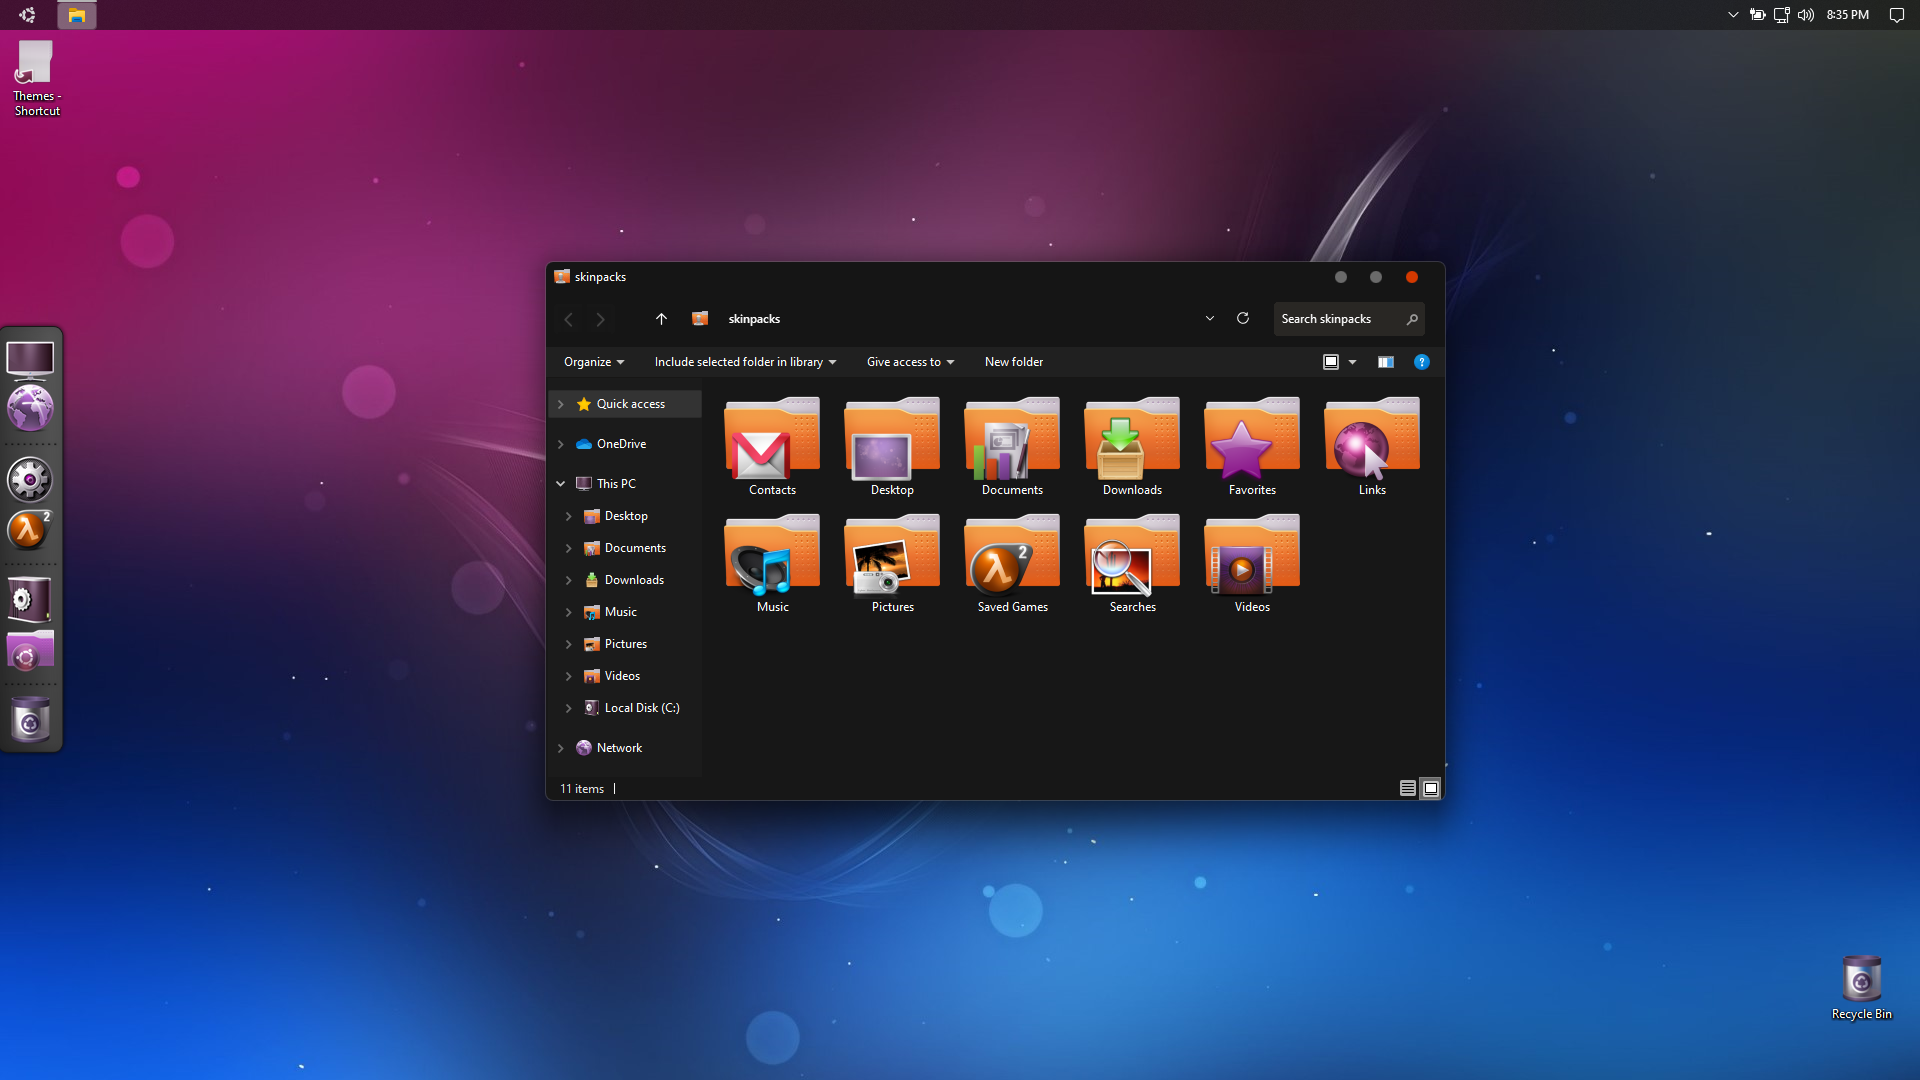Viewport: 1920px width, 1080px height.
Task: Toggle the preview pane button
Action: (x=1385, y=362)
